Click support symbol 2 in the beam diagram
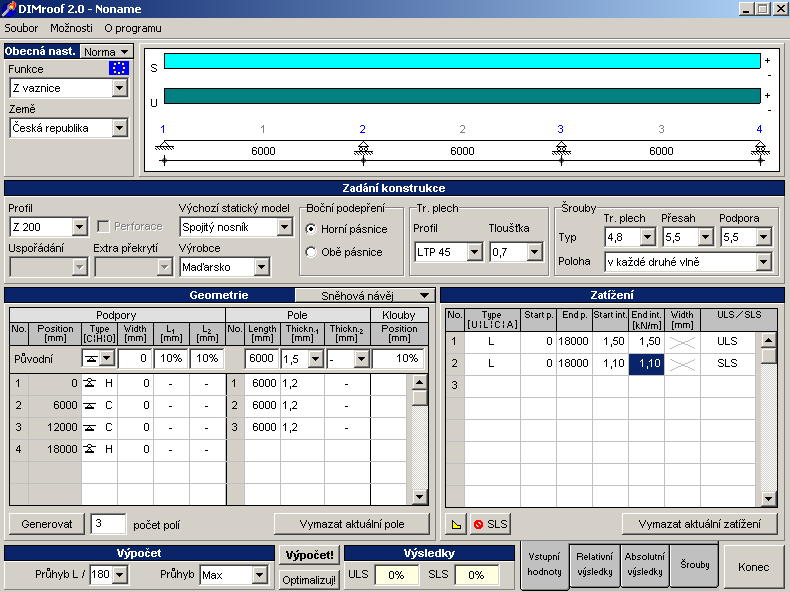Screen dimensions: 790x592 coord(363,148)
